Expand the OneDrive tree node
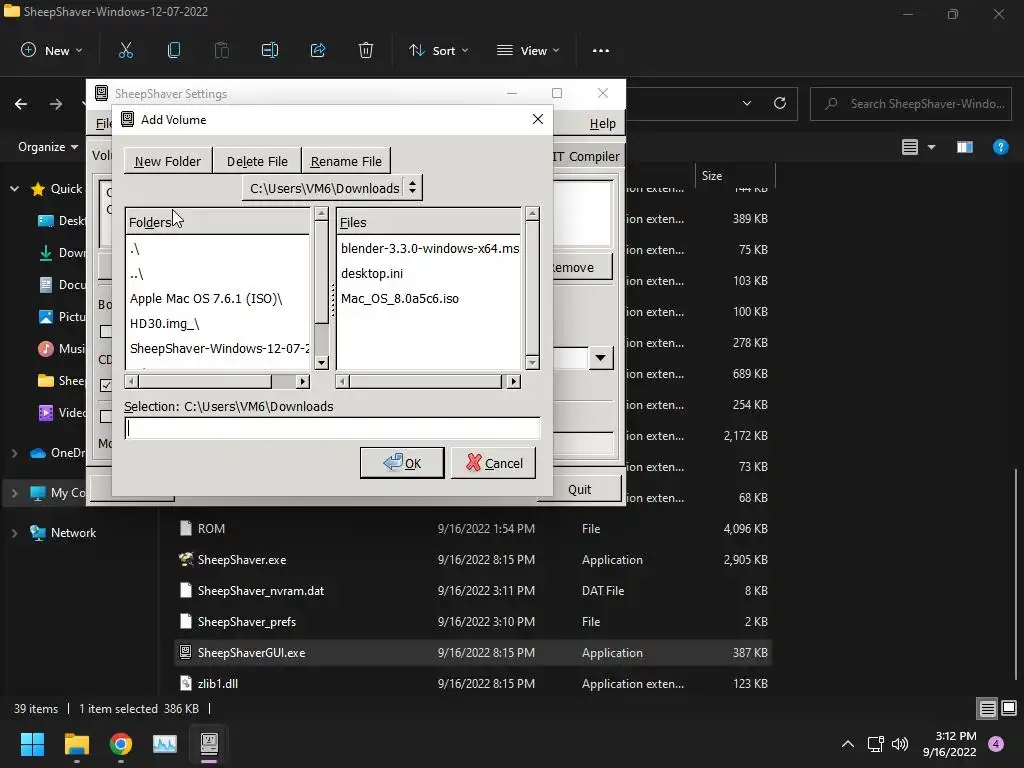This screenshot has height=768, width=1024. click(14, 453)
